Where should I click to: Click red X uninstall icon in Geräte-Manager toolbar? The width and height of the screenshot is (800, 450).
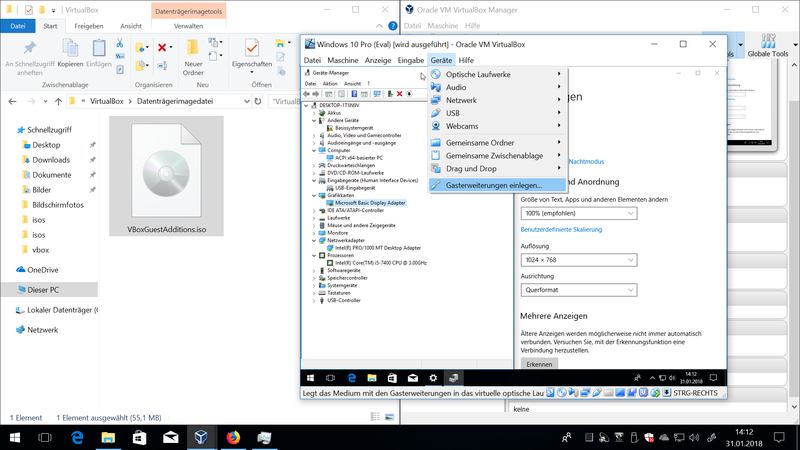399,94
